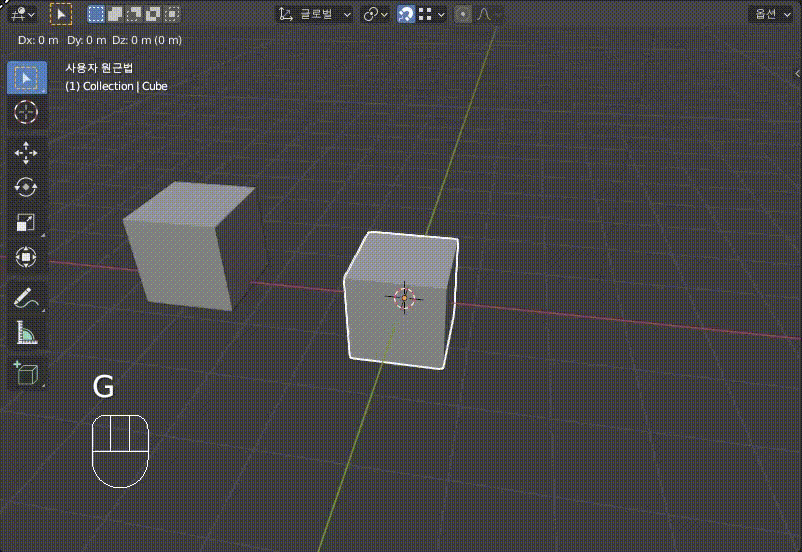
Task: Open the 옵션 options dropdown
Action: [772, 14]
